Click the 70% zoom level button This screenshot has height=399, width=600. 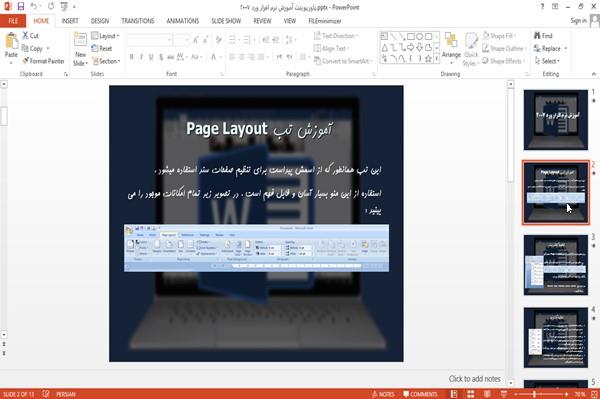pos(580,394)
